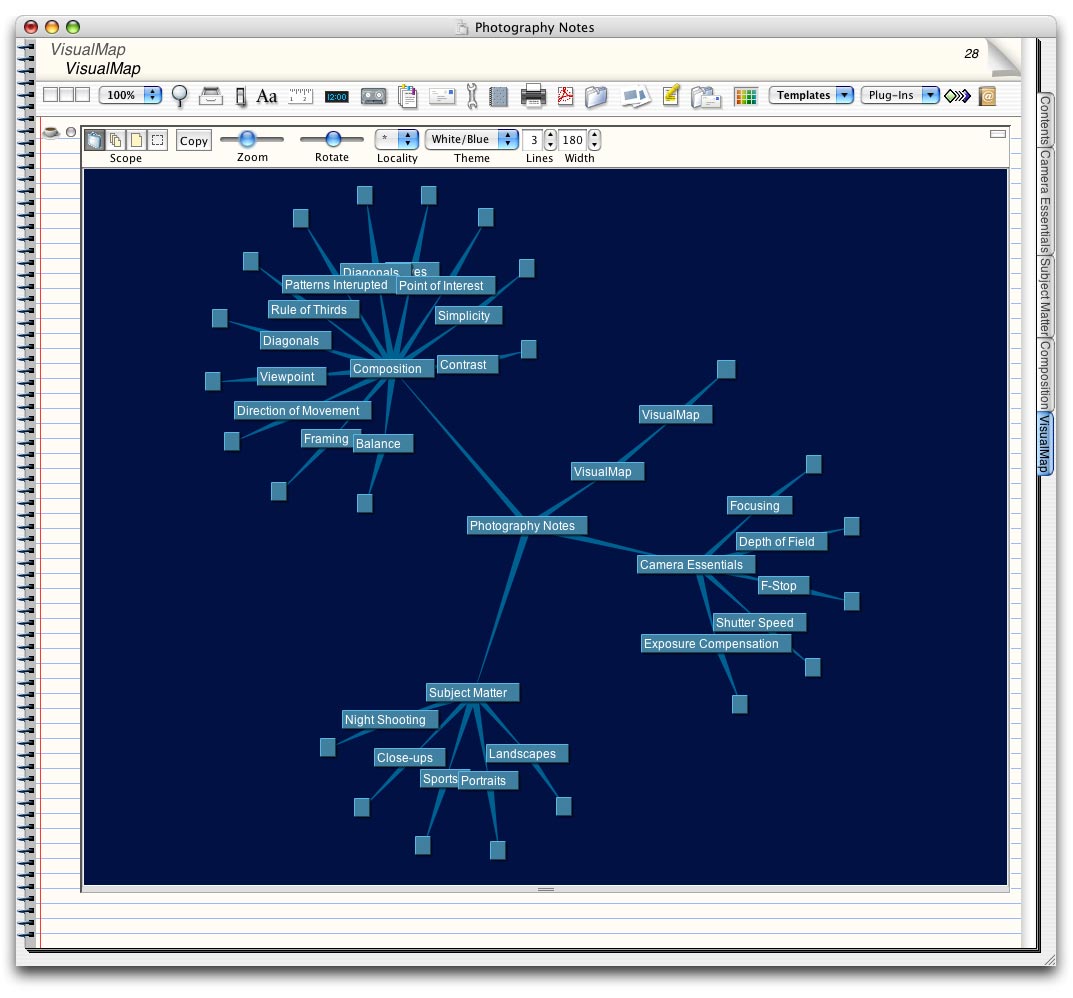The width and height of the screenshot is (1073, 998).
Task: Switch to the Composition side tab
Action: (x=1045, y=374)
